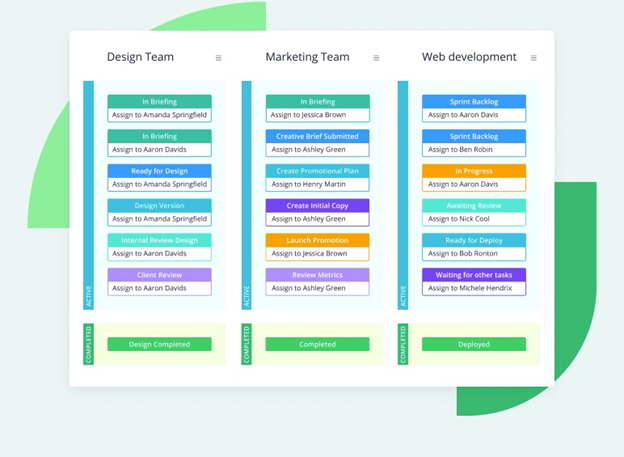Click the Launch Promotion header
The image size is (624, 457).
[318, 240]
